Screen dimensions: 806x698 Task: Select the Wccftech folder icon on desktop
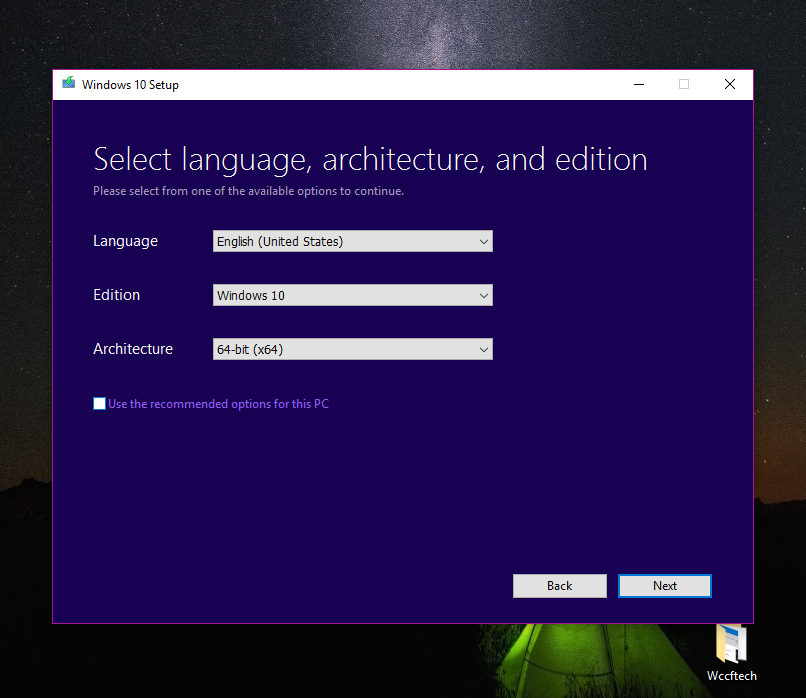click(731, 643)
